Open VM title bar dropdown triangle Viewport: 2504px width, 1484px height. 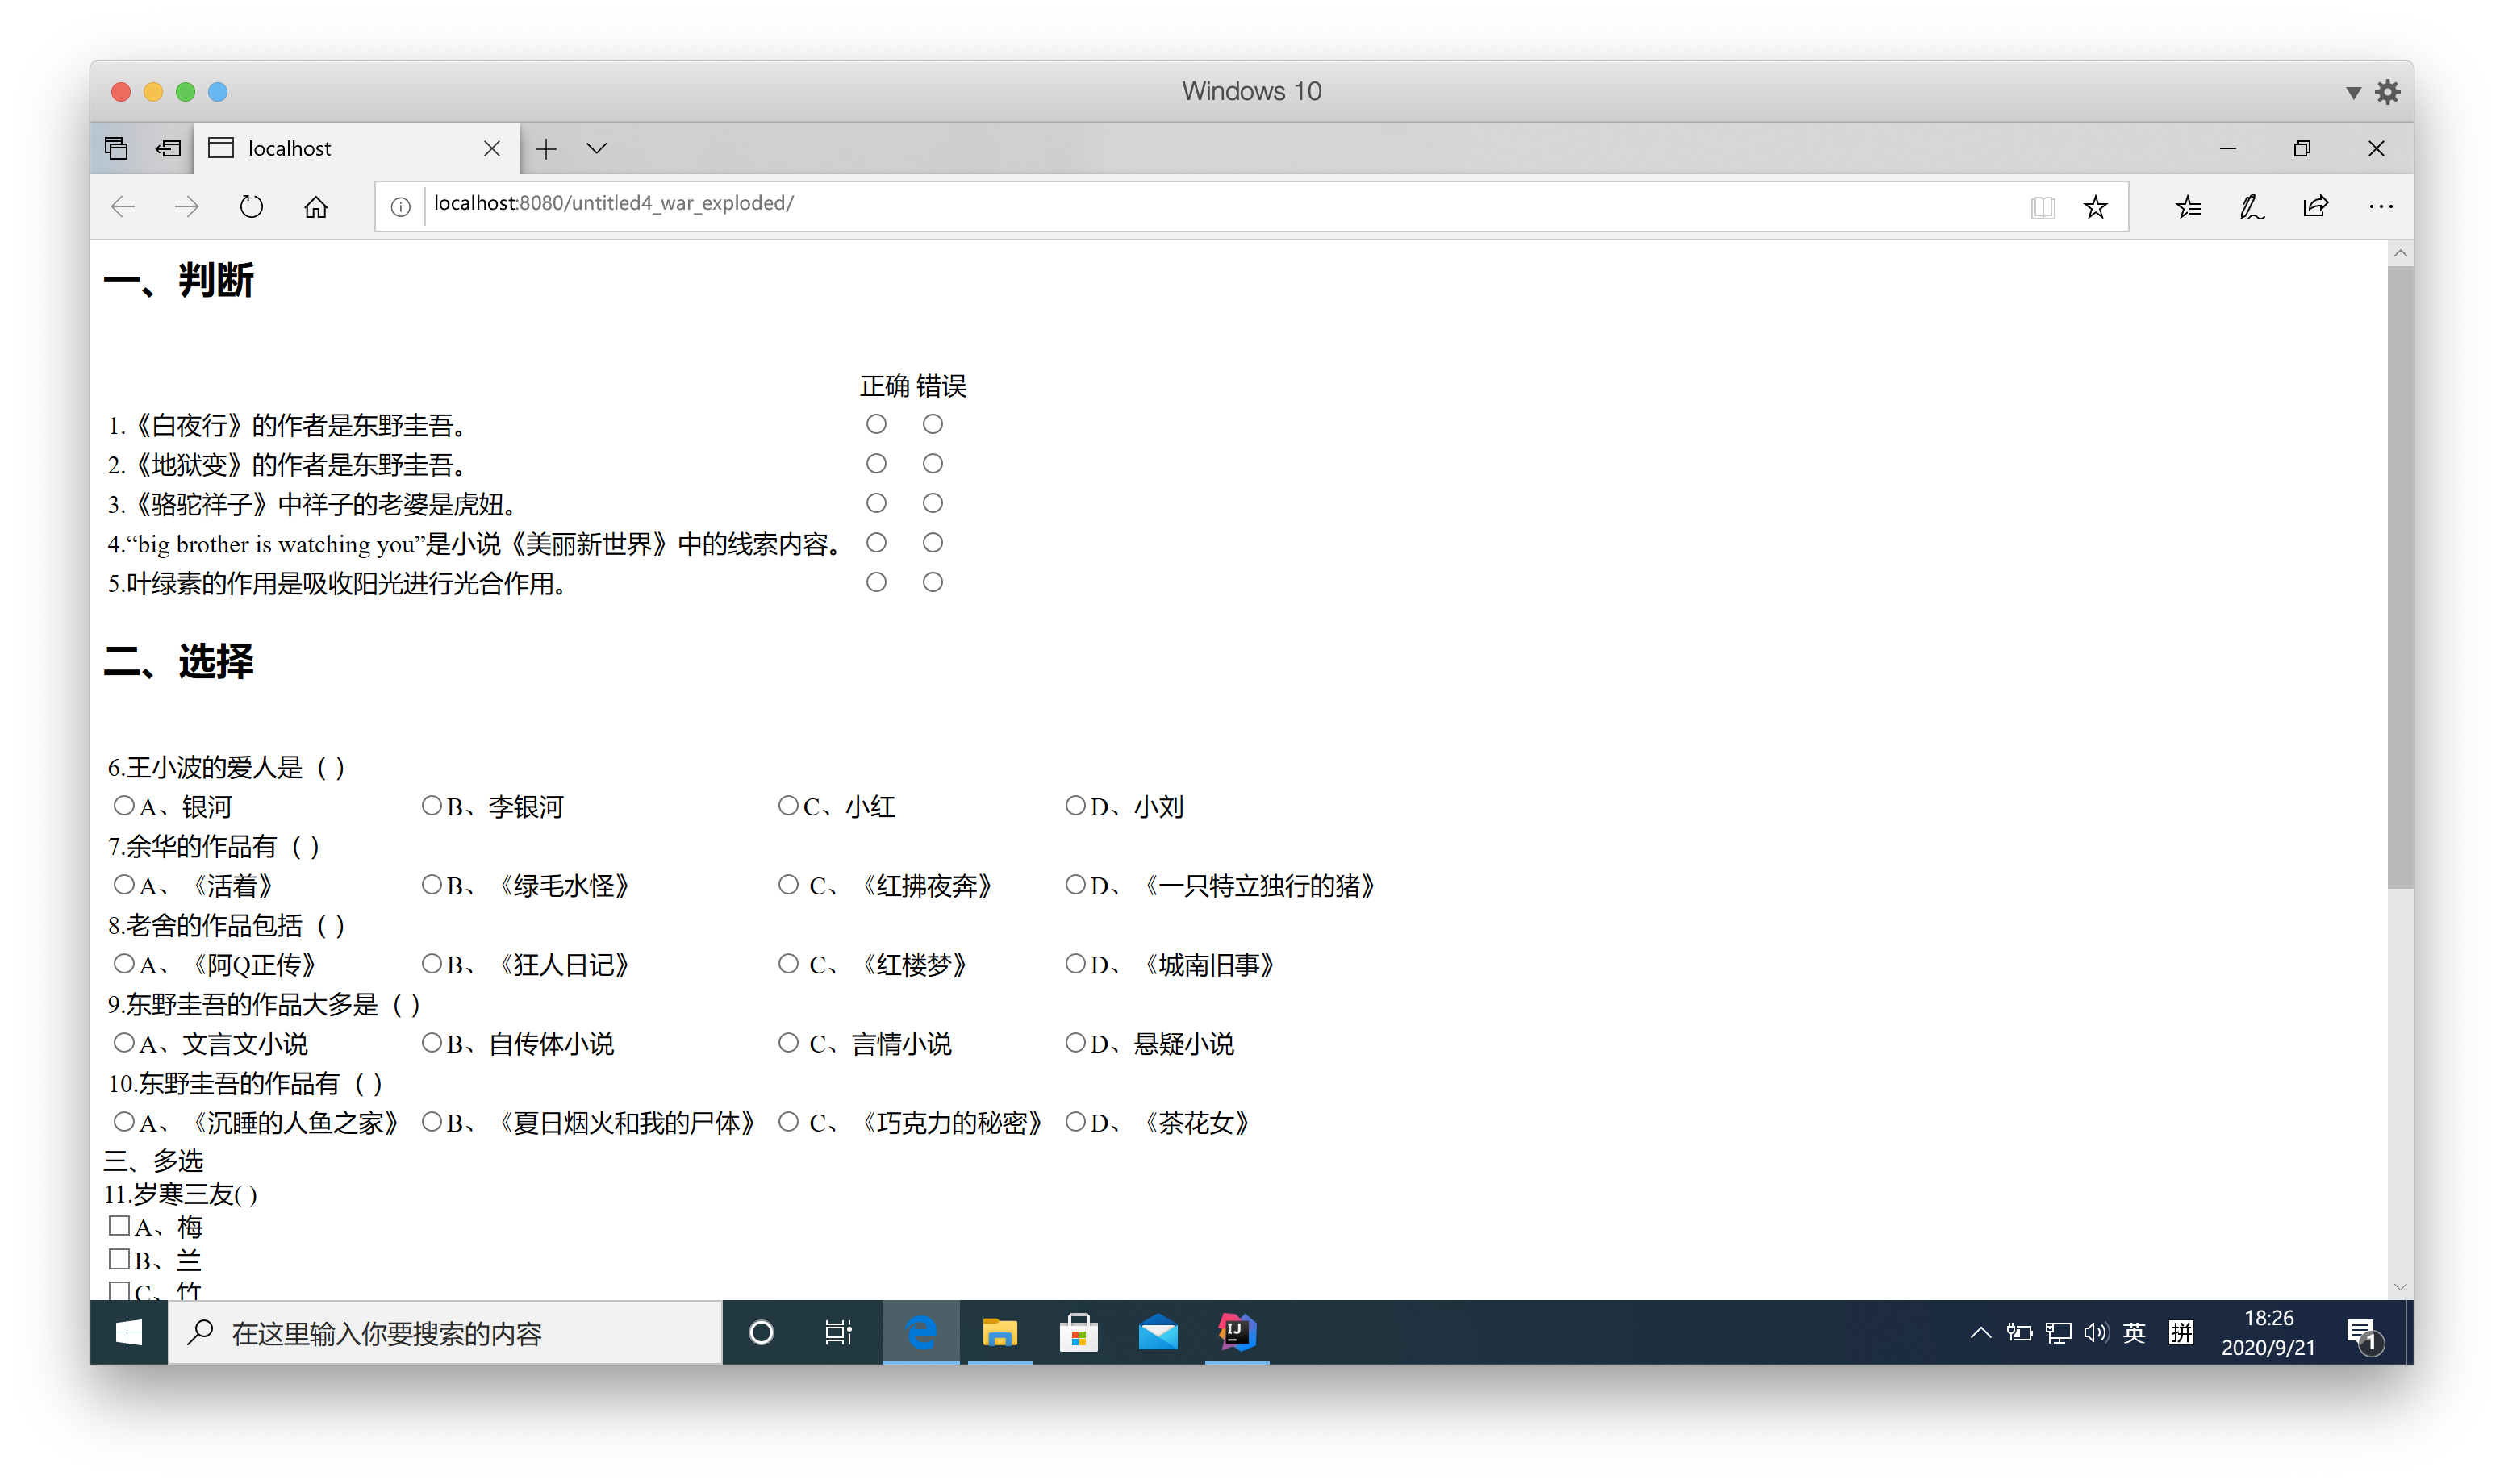point(2353,93)
